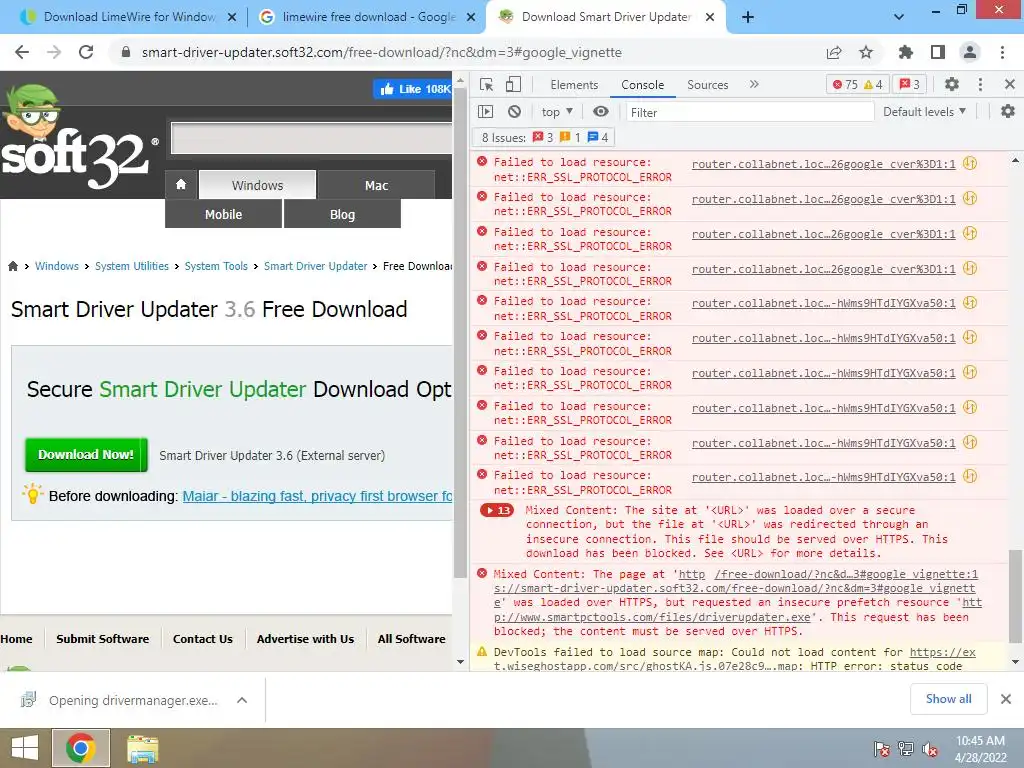
Task: Click the Facebook Like 108K button
Action: point(413,89)
